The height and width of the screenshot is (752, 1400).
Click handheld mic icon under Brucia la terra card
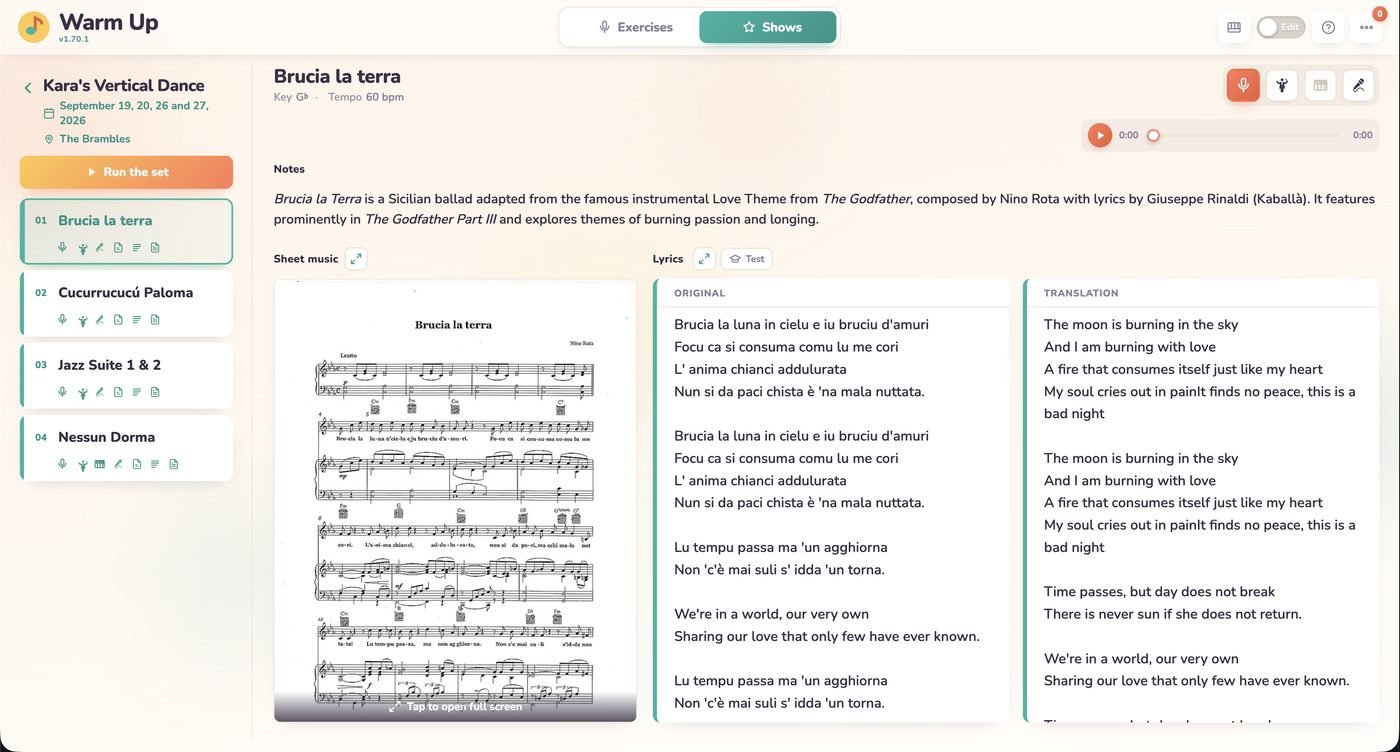click(x=99, y=248)
